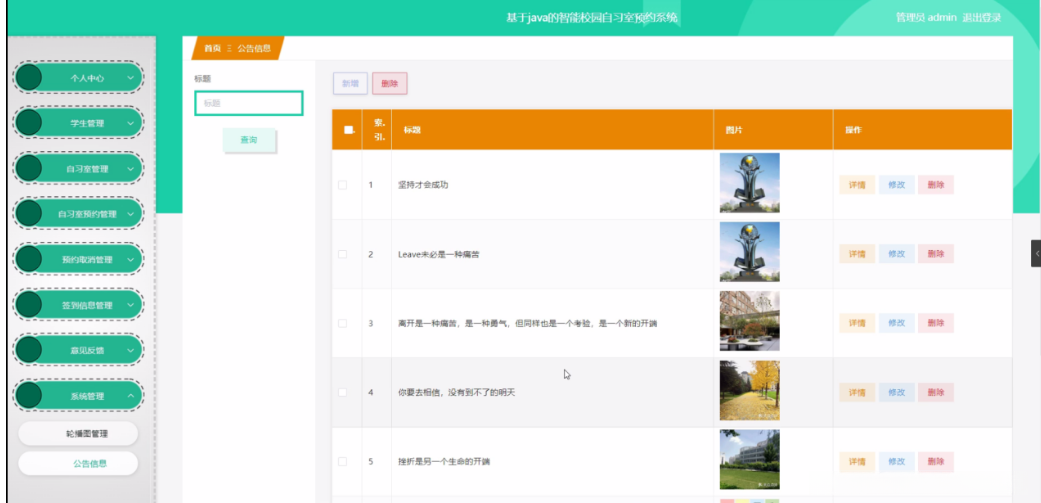Viewport: 1041px width, 503px height.
Task: Open the sculpture thumbnail in row 1
Action: tap(749, 183)
